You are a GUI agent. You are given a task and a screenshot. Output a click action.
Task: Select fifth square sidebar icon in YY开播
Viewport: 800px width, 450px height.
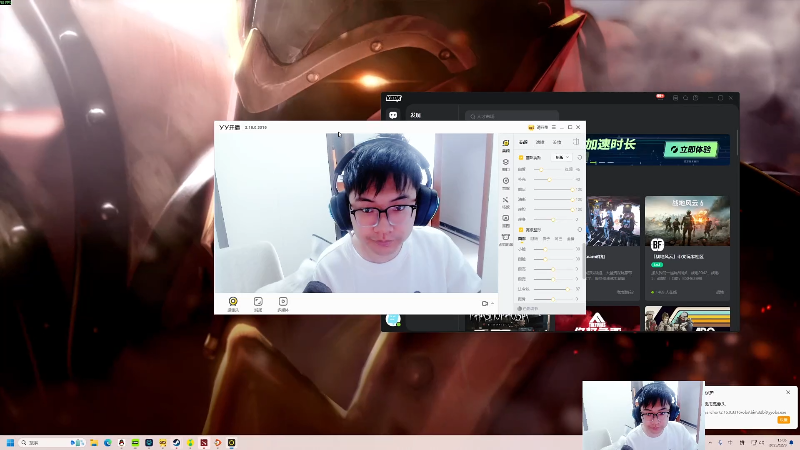coord(506,220)
